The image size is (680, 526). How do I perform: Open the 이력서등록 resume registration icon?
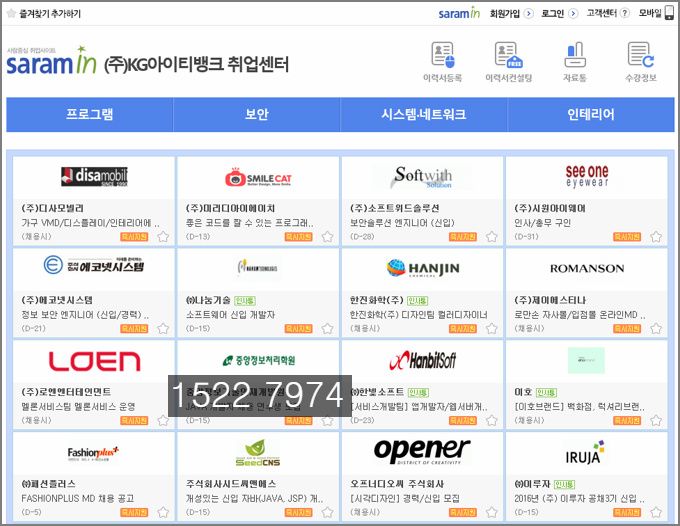(x=442, y=55)
